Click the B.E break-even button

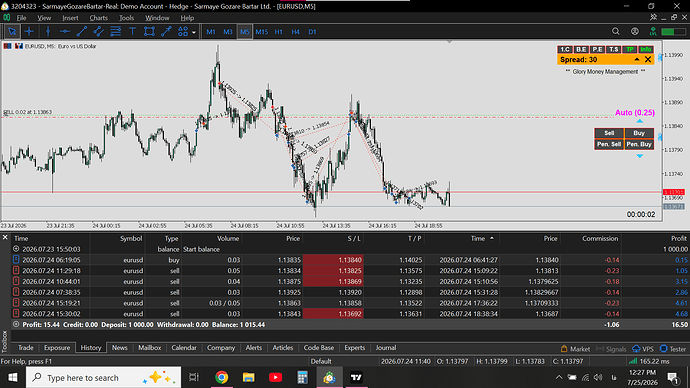tap(581, 49)
